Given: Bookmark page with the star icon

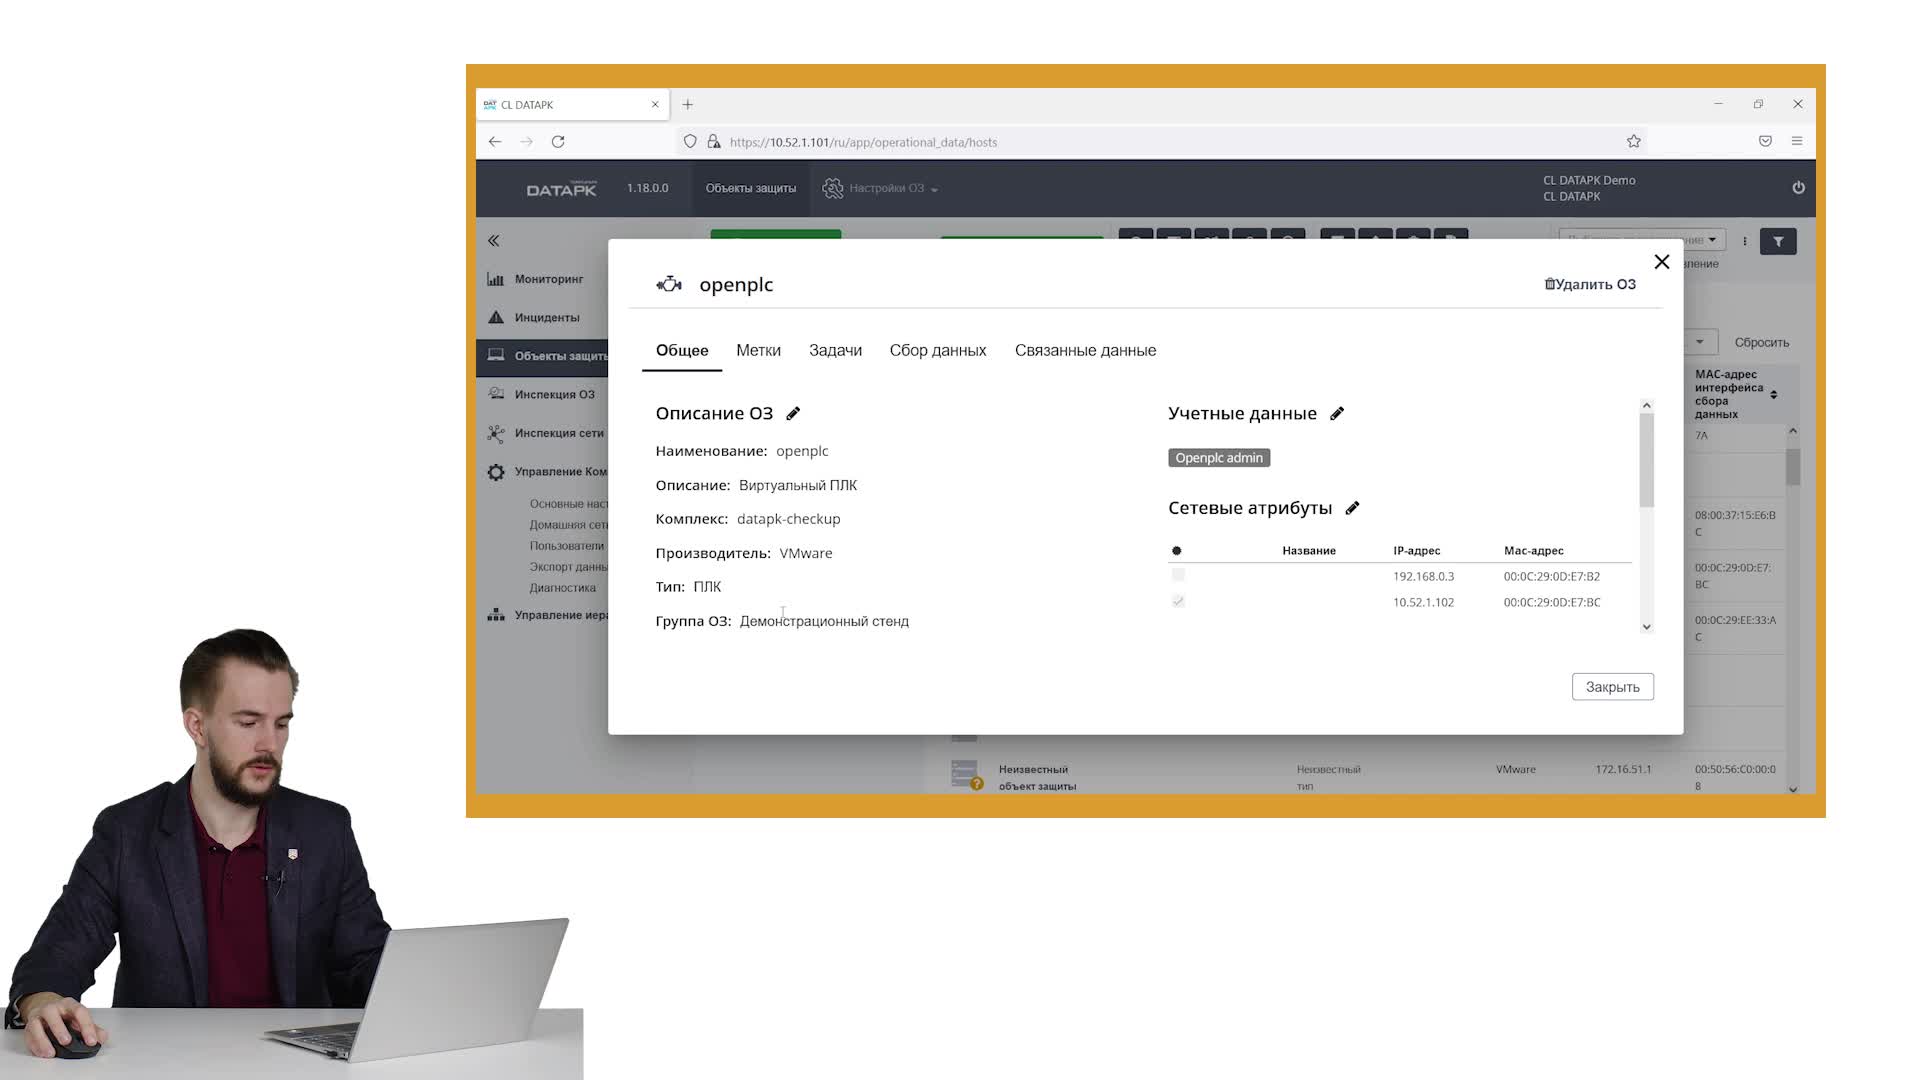Looking at the screenshot, I should tap(1634, 142).
